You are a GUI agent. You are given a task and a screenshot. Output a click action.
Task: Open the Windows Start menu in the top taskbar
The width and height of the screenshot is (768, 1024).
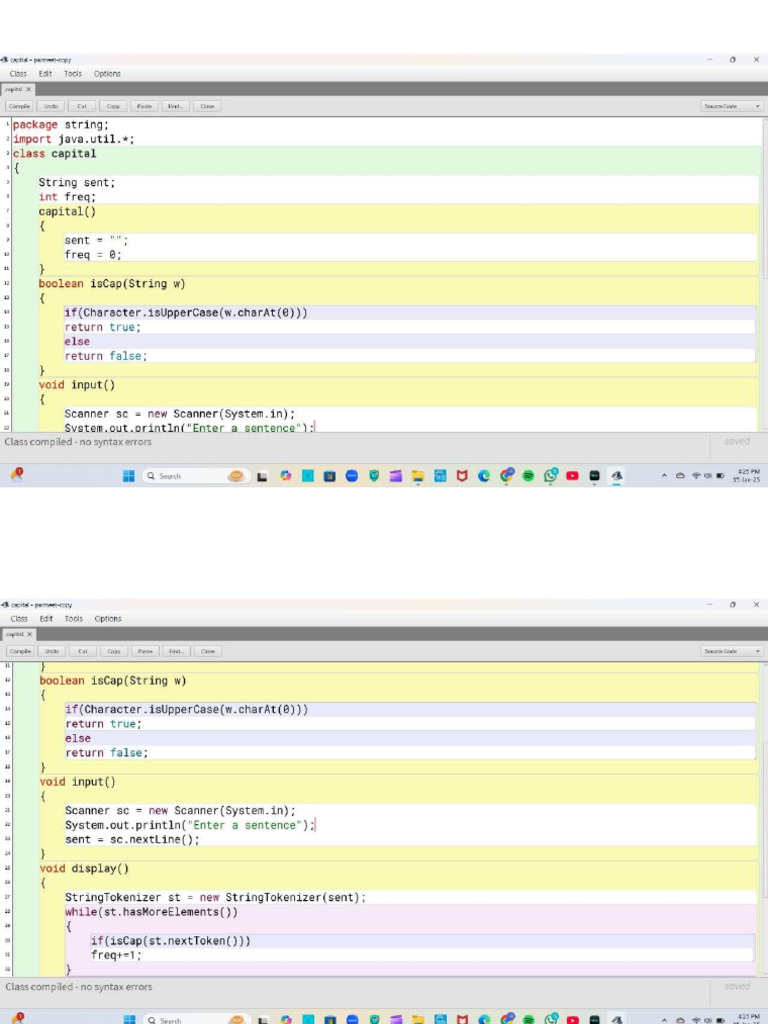(x=129, y=476)
